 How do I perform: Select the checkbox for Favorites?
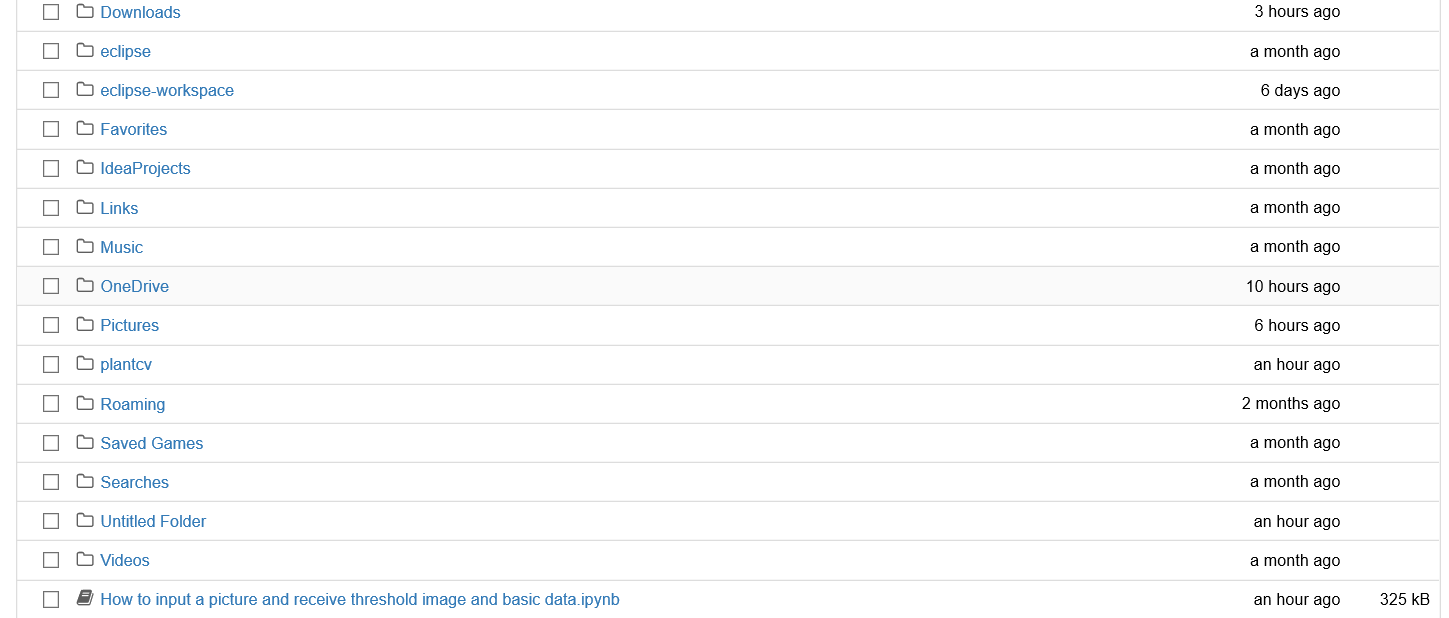coord(51,128)
